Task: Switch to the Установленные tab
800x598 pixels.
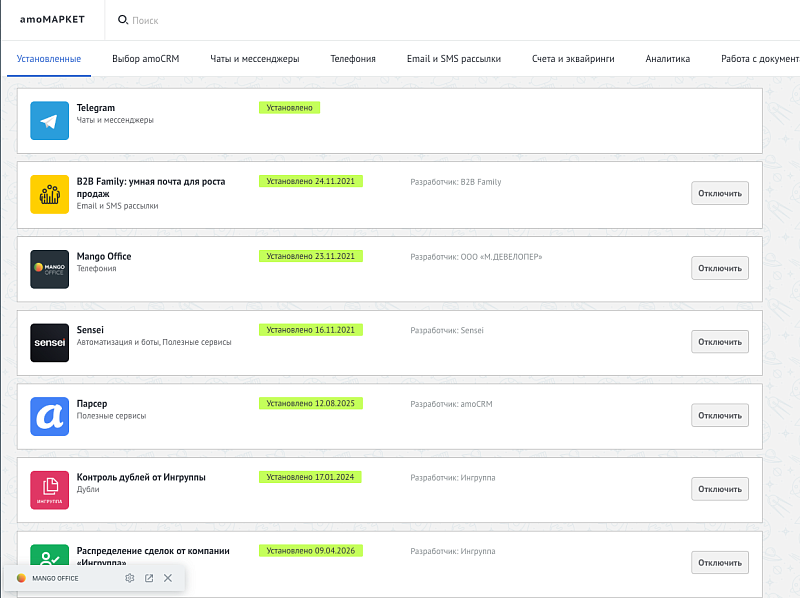Action: tap(49, 59)
